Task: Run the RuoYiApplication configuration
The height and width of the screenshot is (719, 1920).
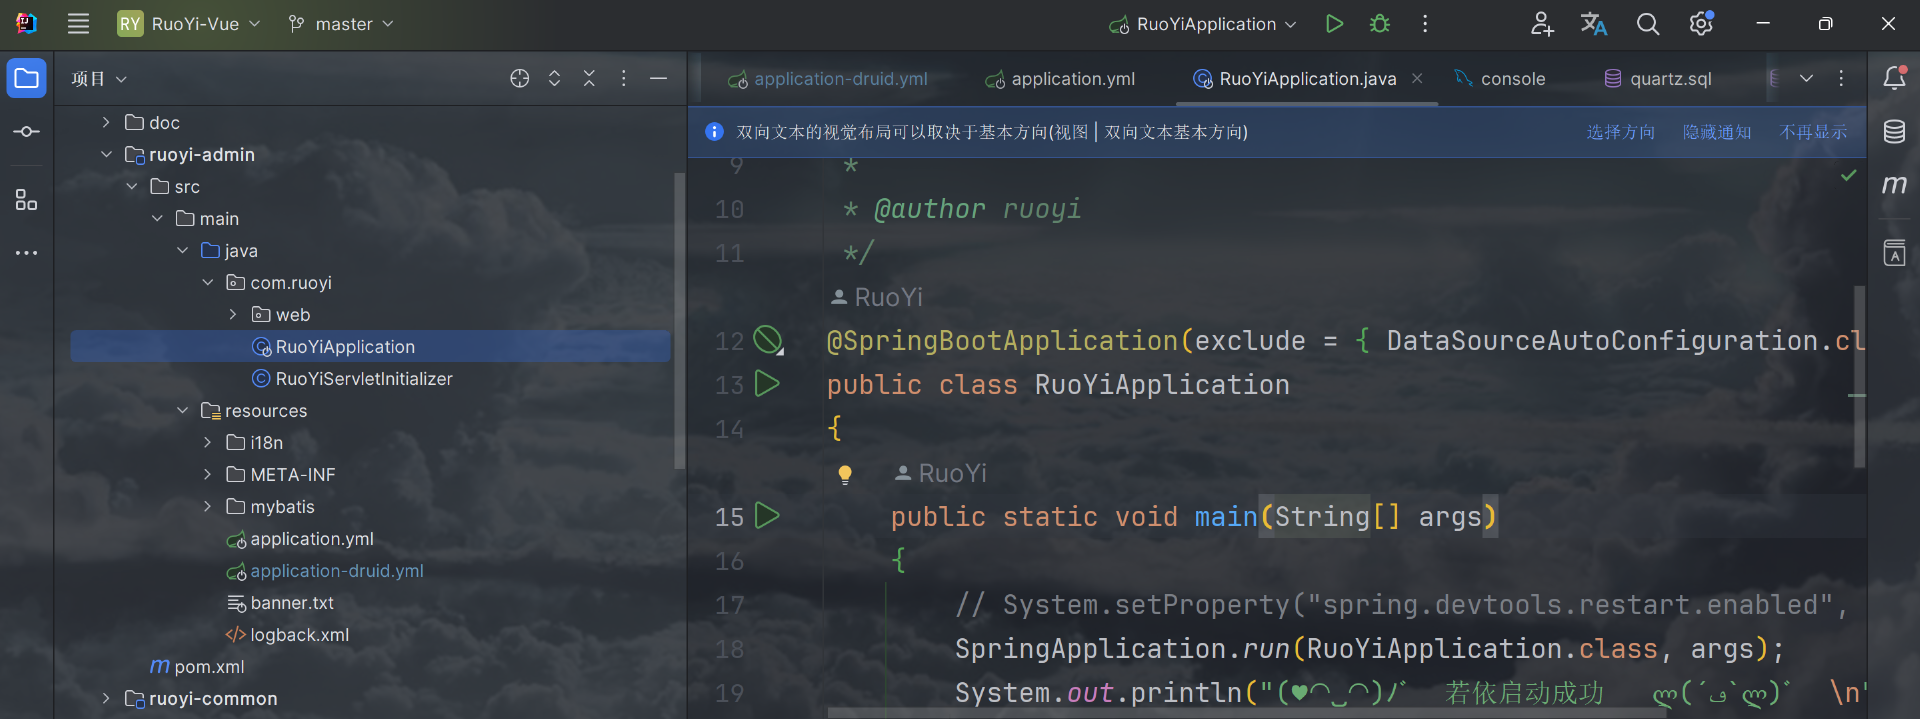Action: coord(1334,24)
